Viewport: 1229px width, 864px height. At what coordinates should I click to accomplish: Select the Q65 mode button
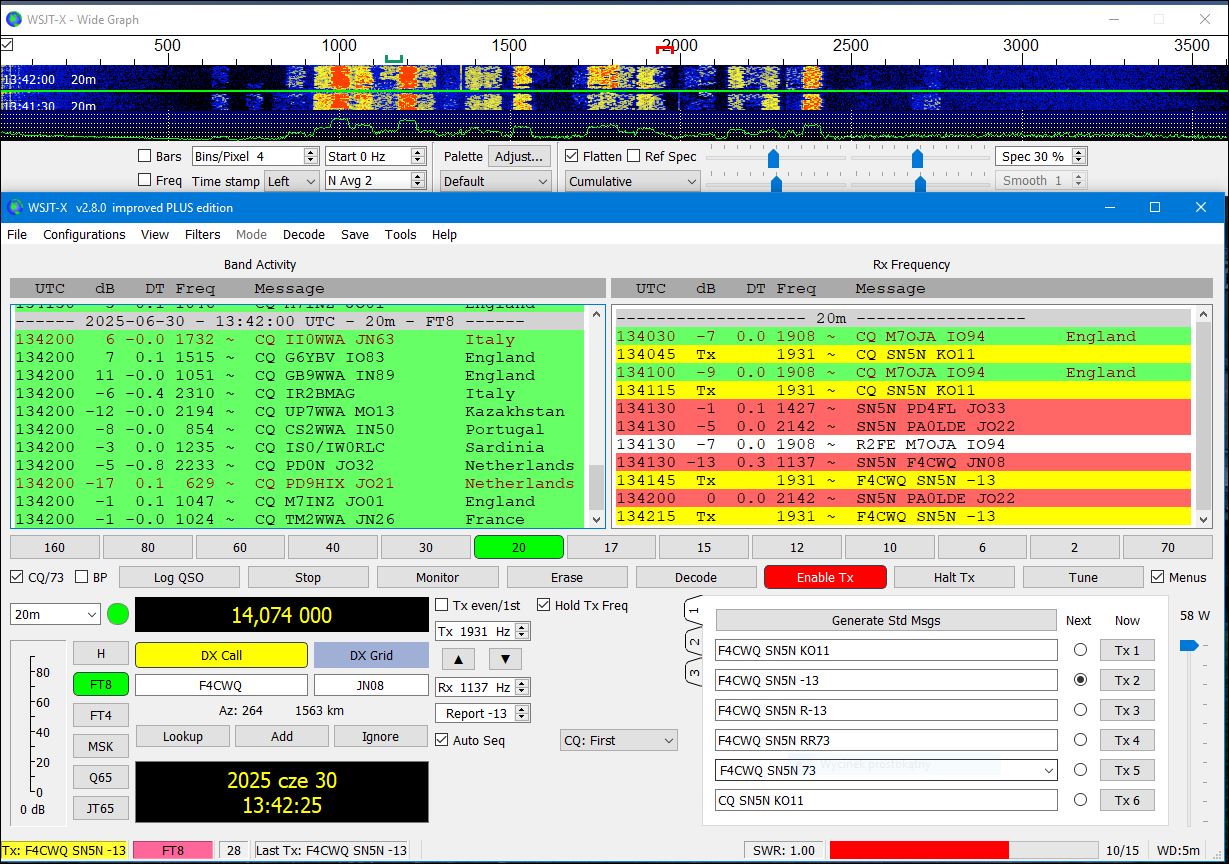point(101,777)
